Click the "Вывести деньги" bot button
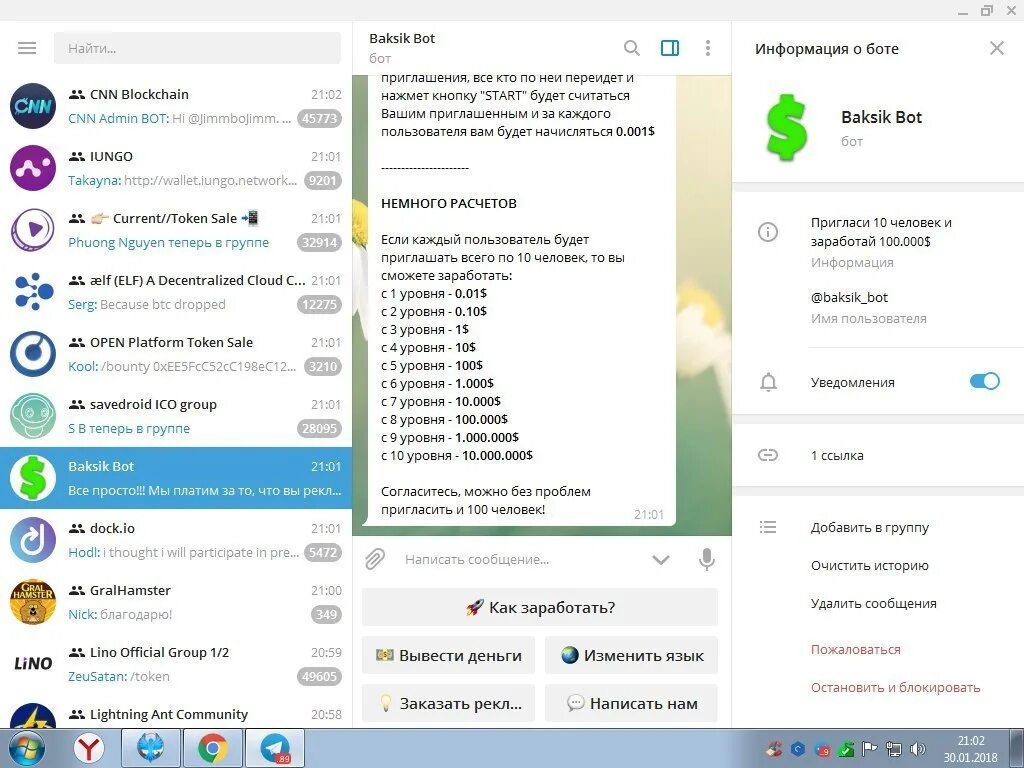The height and width of the screenshot is (768, 1024). (449, 655)
